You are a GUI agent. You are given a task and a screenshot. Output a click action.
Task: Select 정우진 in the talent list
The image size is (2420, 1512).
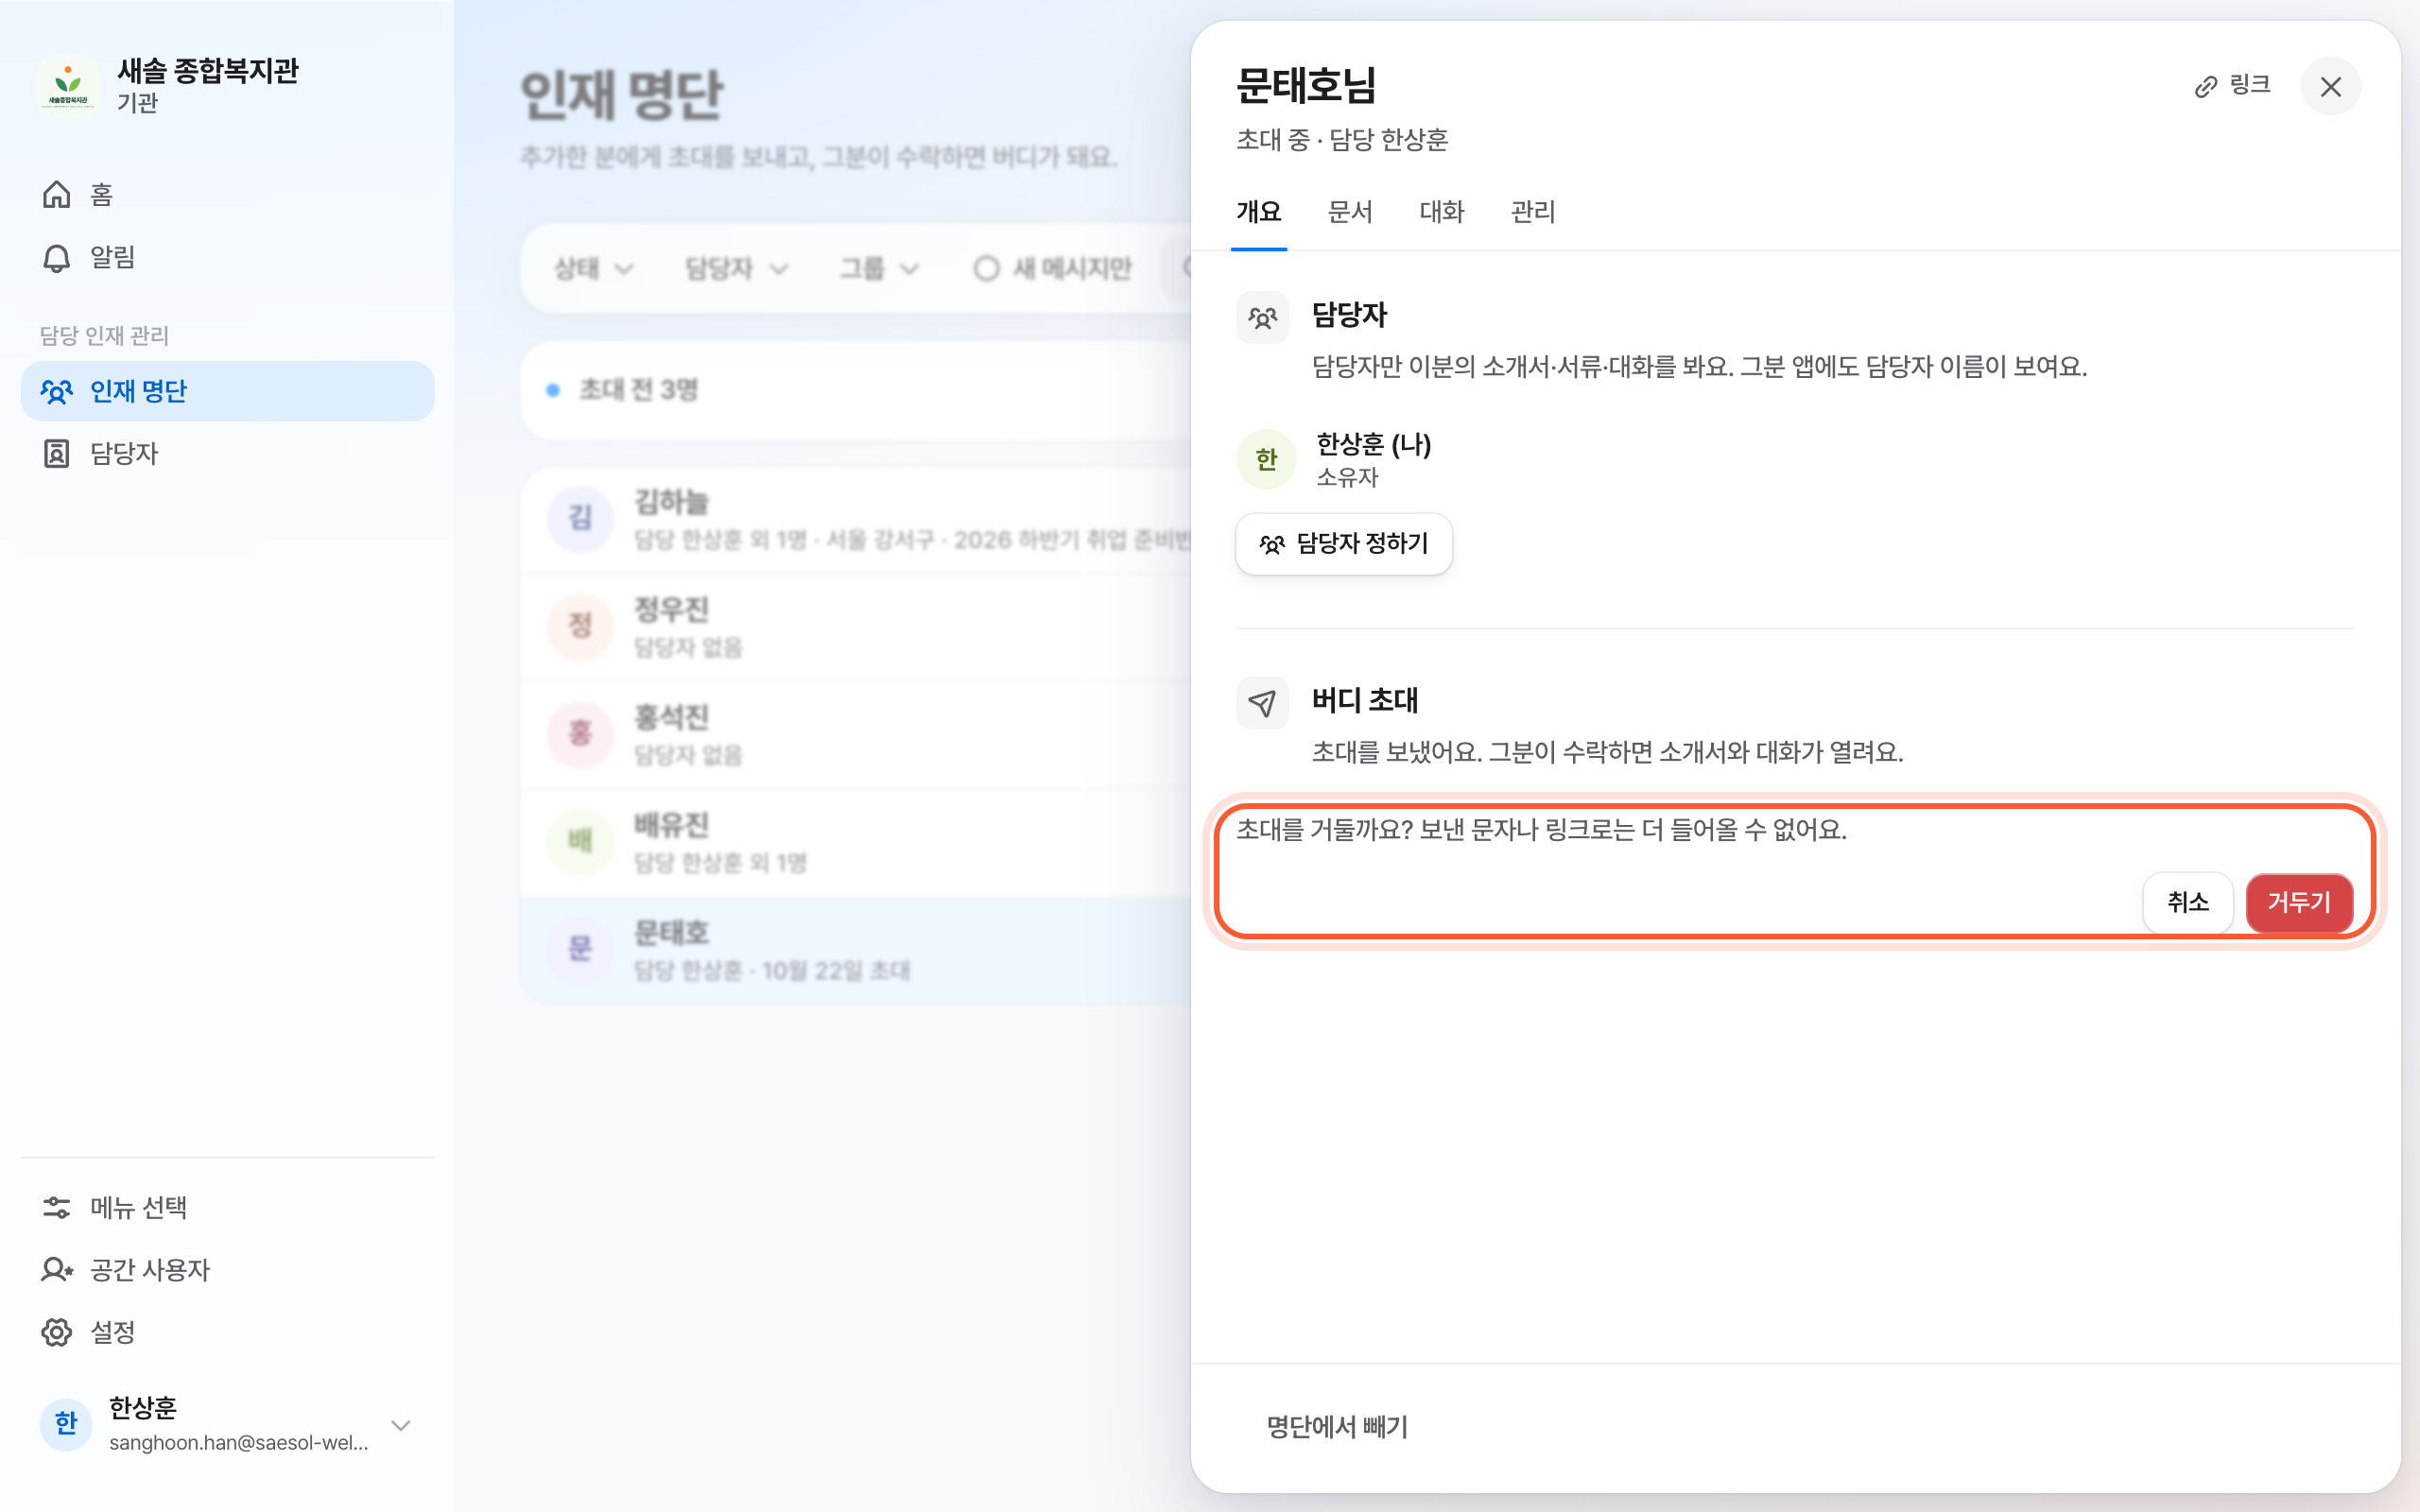(x=856, y=627)
